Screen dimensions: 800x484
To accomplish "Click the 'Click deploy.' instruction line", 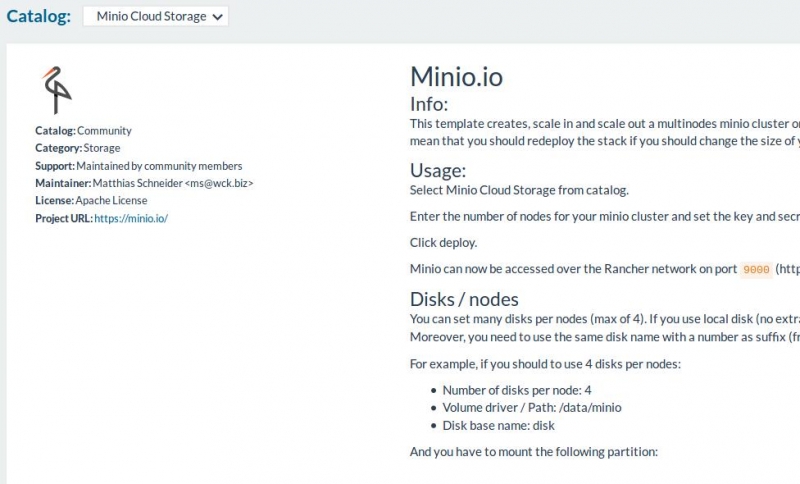I will [443, 243].
